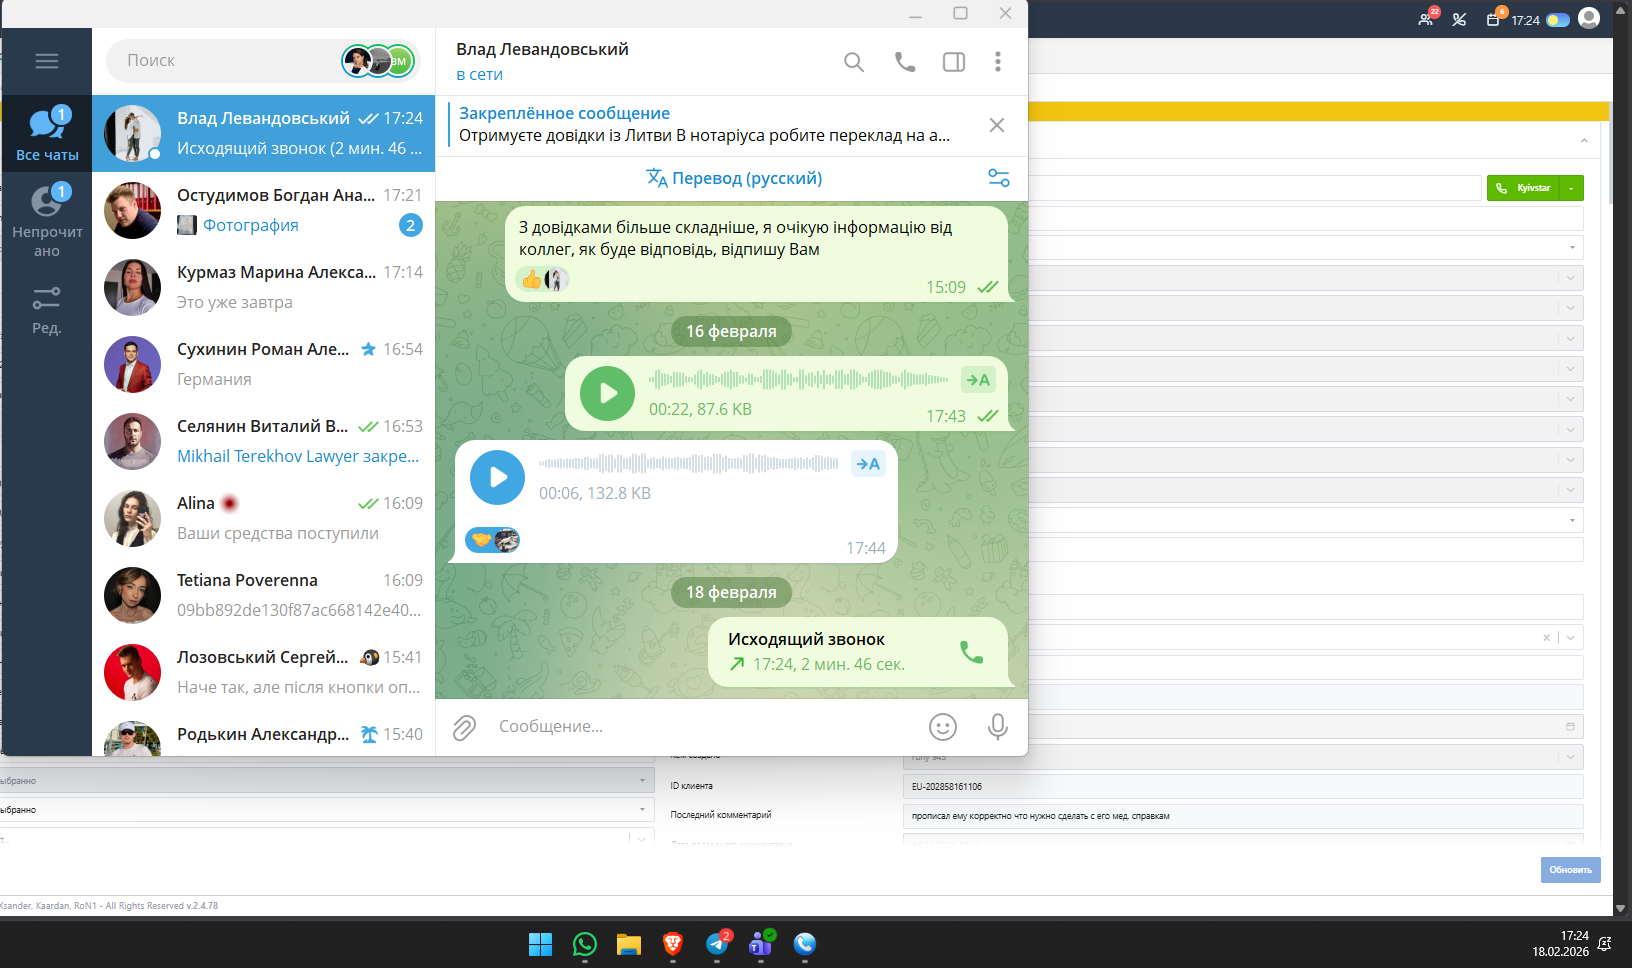Search in the Влад Левандовський chat

[854, 62]
